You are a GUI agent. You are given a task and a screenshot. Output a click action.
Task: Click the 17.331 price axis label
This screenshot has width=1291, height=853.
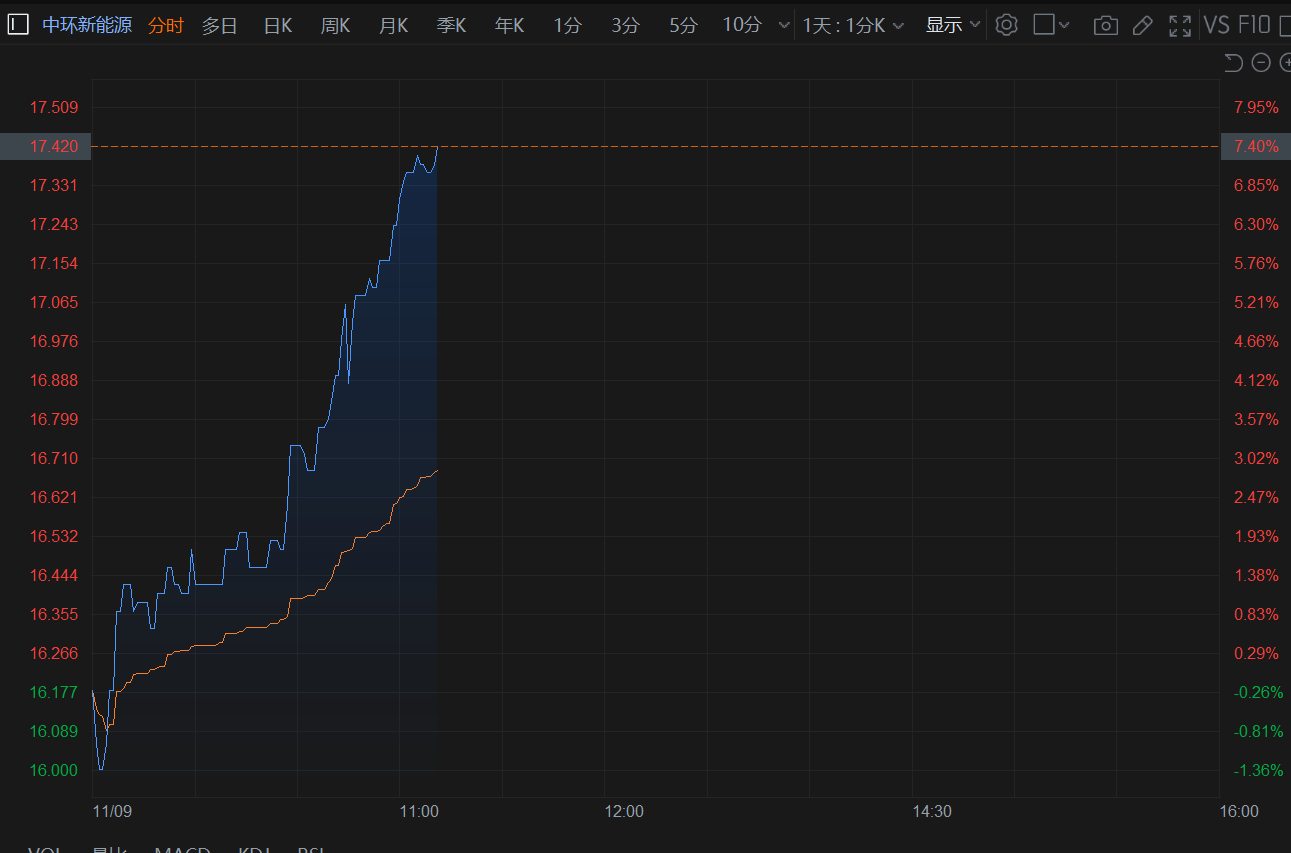(x=54, y=185)
